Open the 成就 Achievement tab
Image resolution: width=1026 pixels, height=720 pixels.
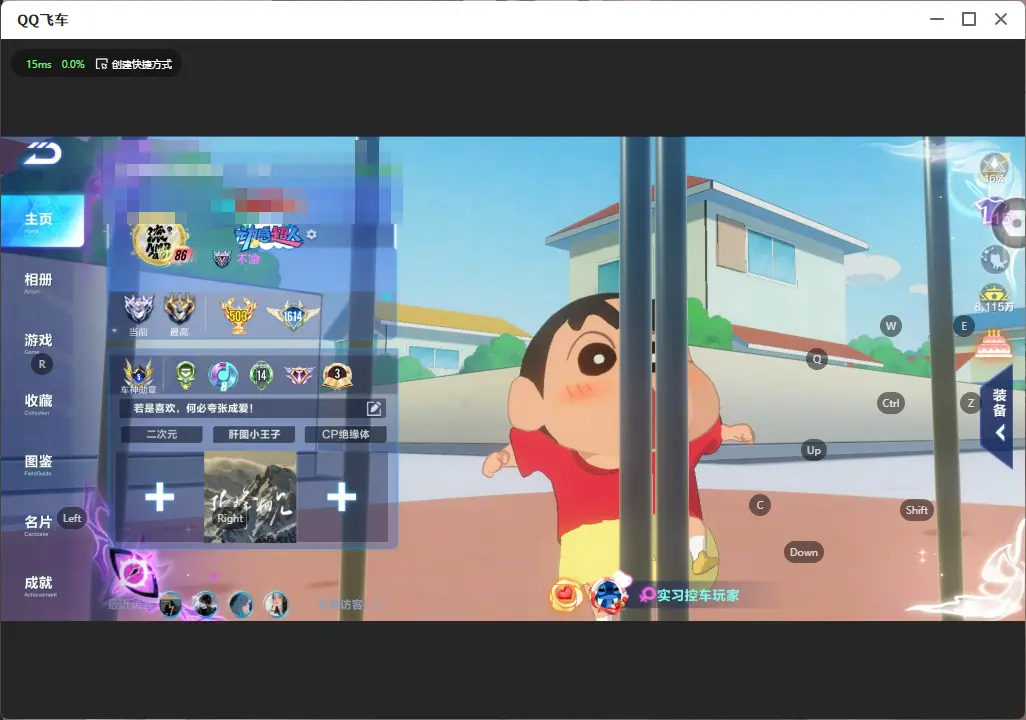point(38,585)
